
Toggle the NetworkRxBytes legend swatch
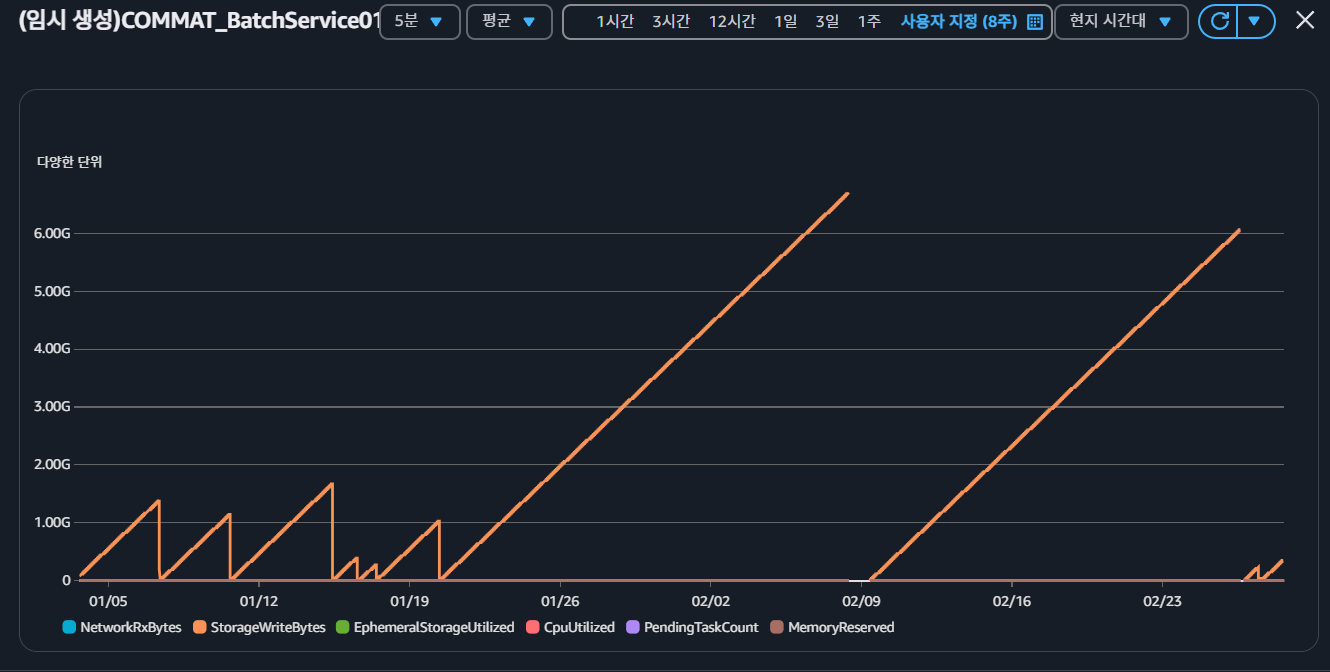pos(69,628)
